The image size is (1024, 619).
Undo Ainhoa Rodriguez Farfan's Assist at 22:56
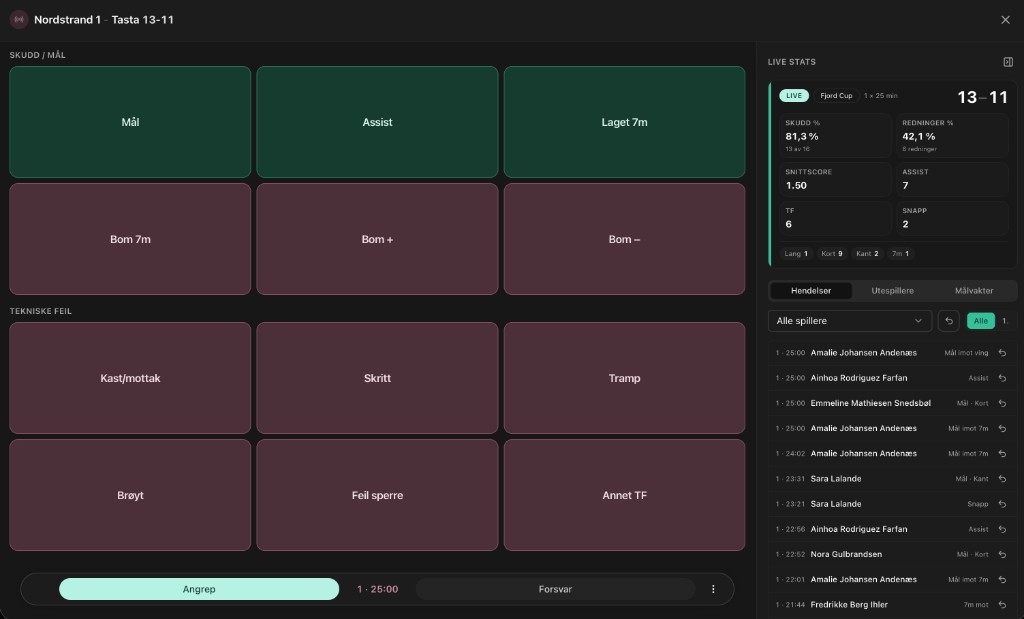(x=1002, y=529)
